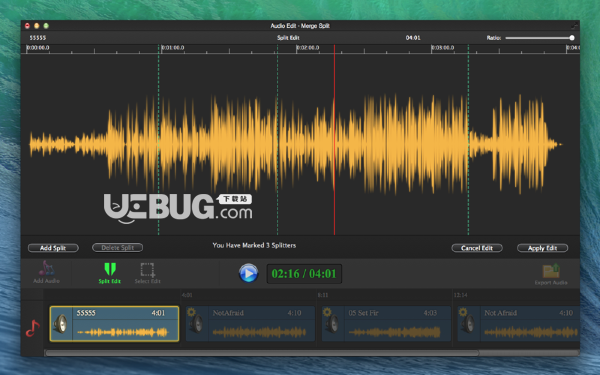Viewport: 600px width, 375px height.
Task: Click the red music note track icon
Action: point(33,328)
